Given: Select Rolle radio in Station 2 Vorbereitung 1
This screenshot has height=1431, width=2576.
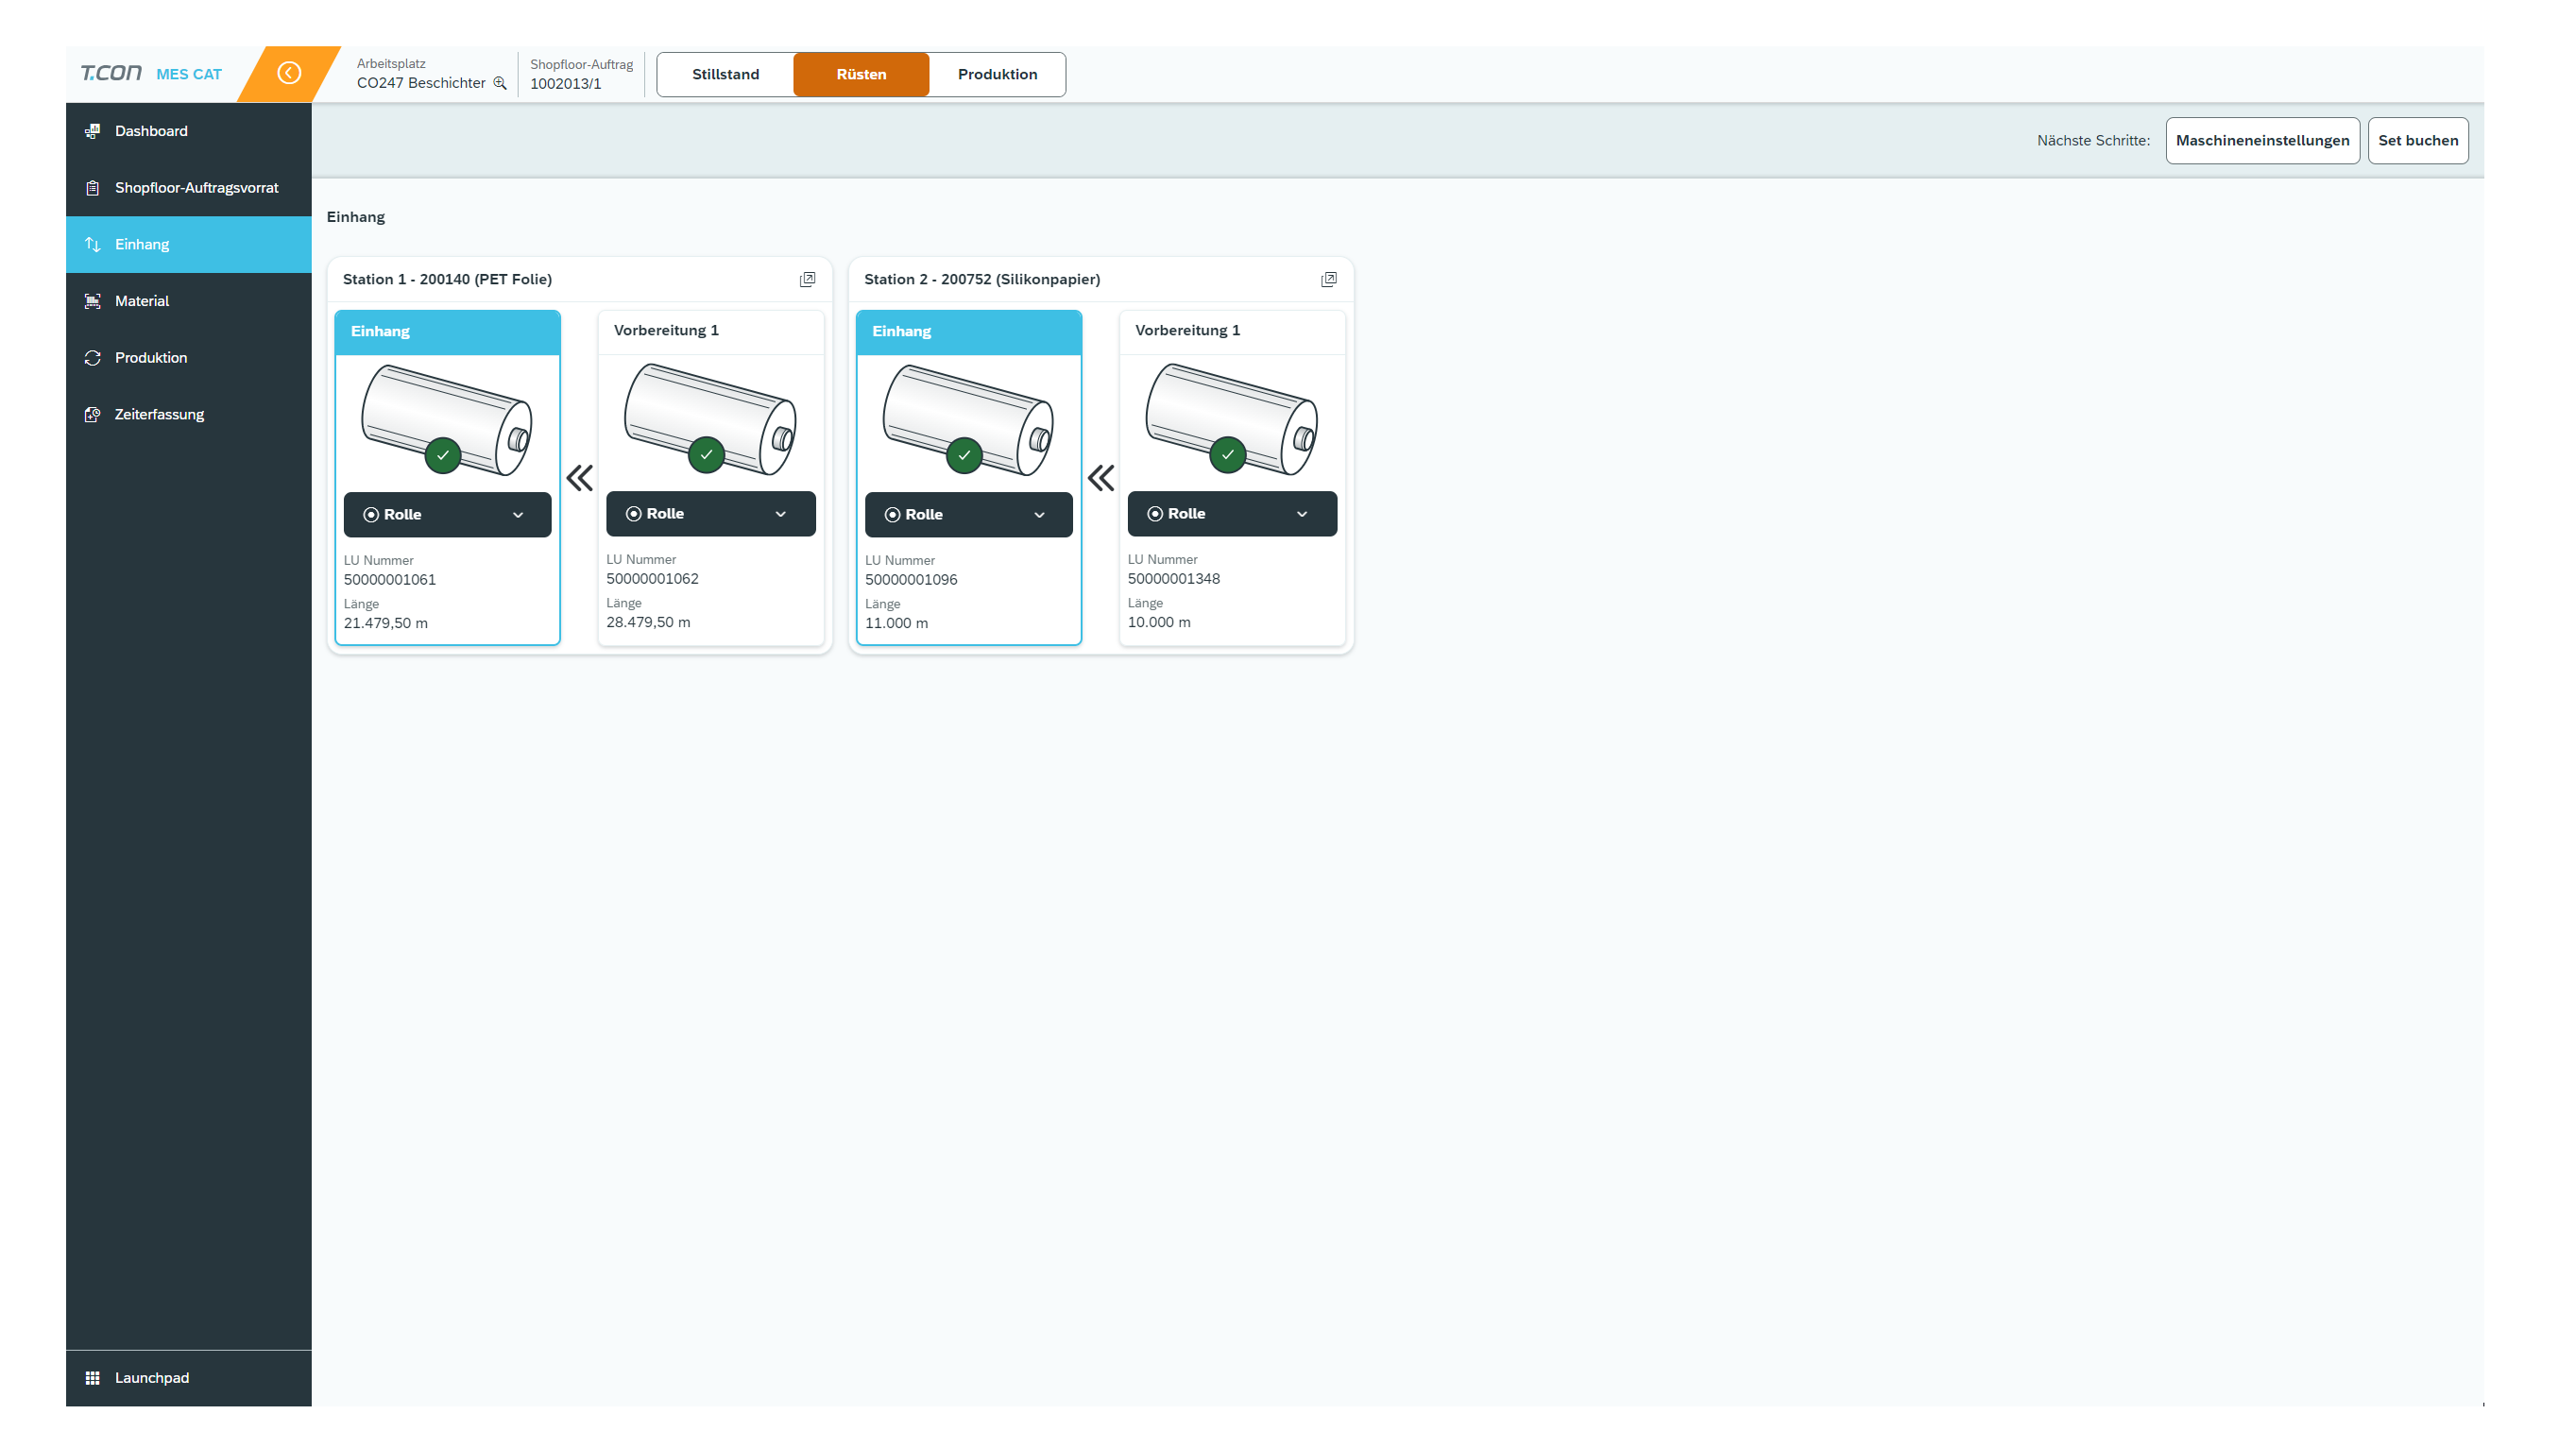Looking at the screenshot, I should click(1155, 513).
